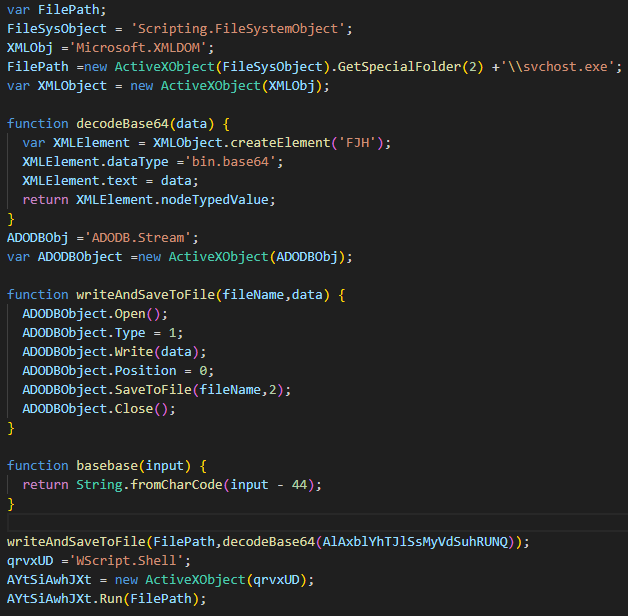
Task: Click ADODBObject.Position = 0 line
Action: click(x=118, y=371)
